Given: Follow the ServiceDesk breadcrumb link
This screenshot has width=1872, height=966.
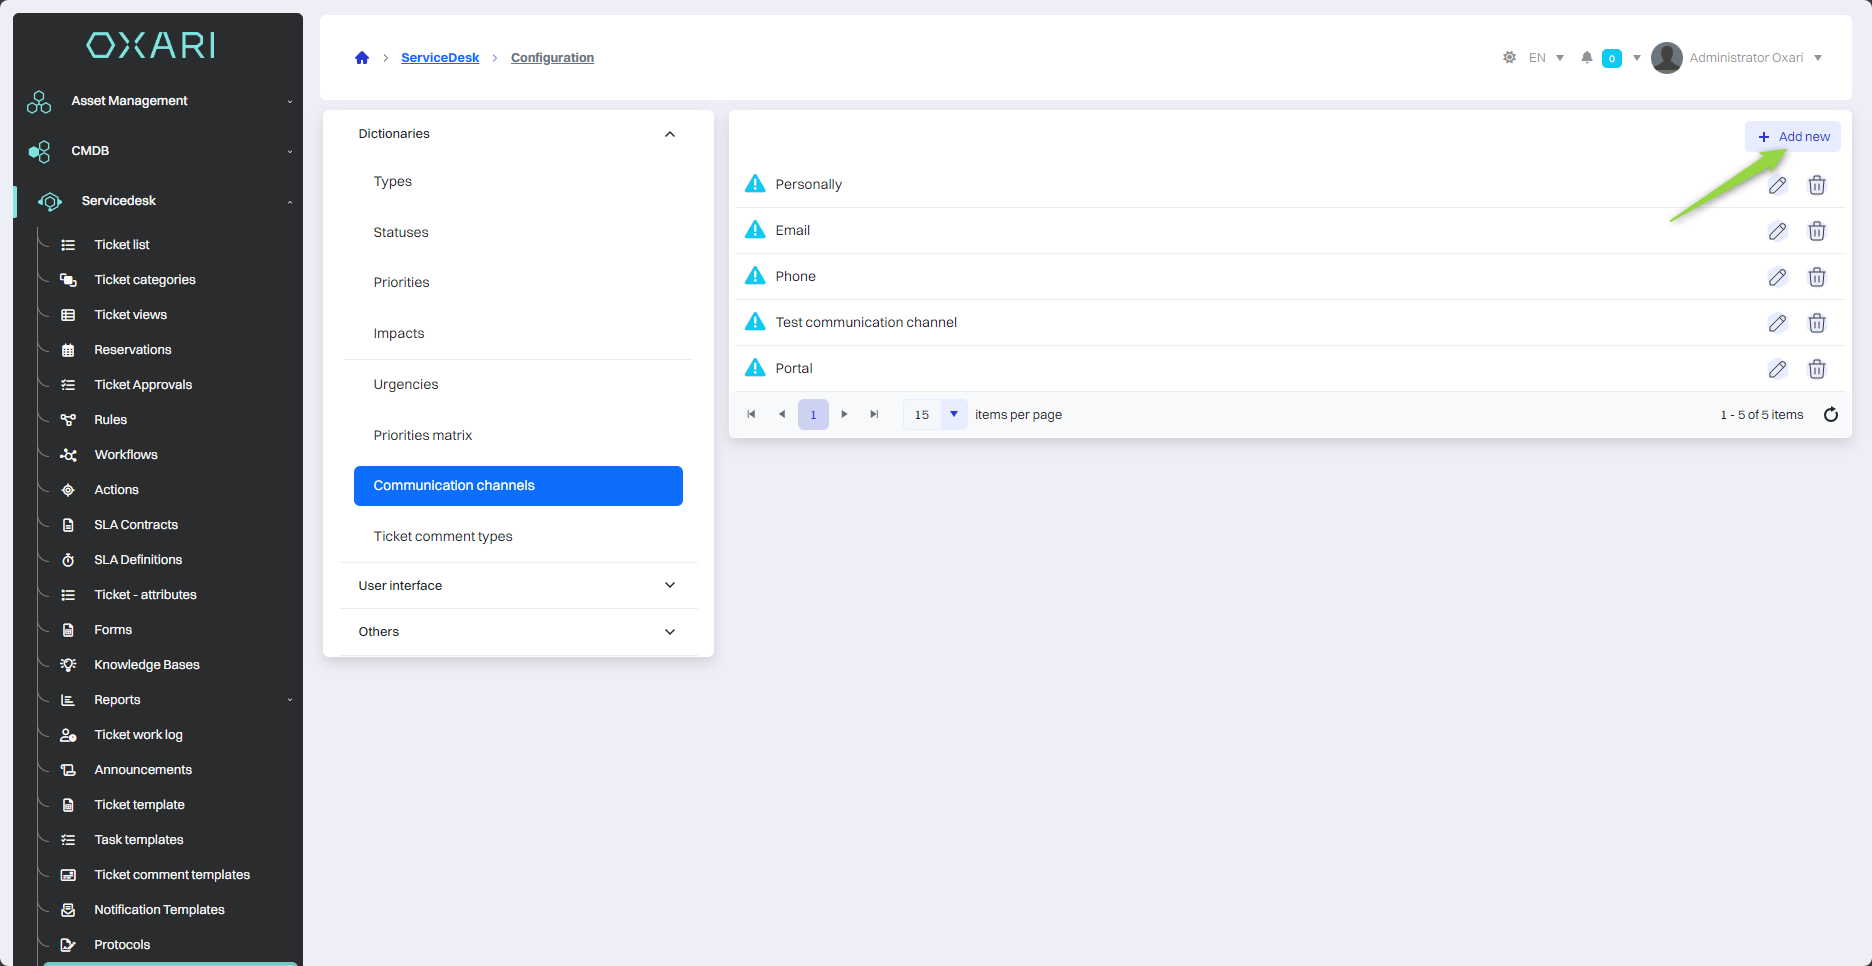Looking at the screenshot, I should point(440,58).
